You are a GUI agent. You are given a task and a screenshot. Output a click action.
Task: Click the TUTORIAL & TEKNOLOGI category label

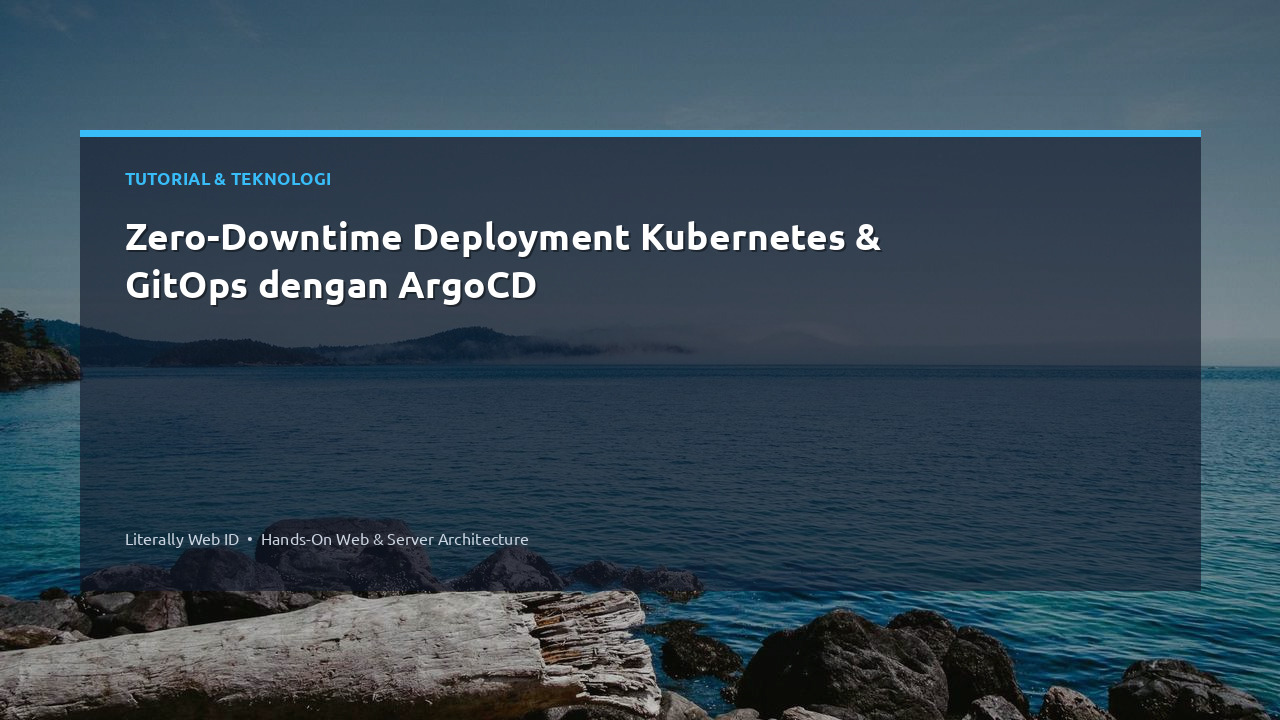228,179
